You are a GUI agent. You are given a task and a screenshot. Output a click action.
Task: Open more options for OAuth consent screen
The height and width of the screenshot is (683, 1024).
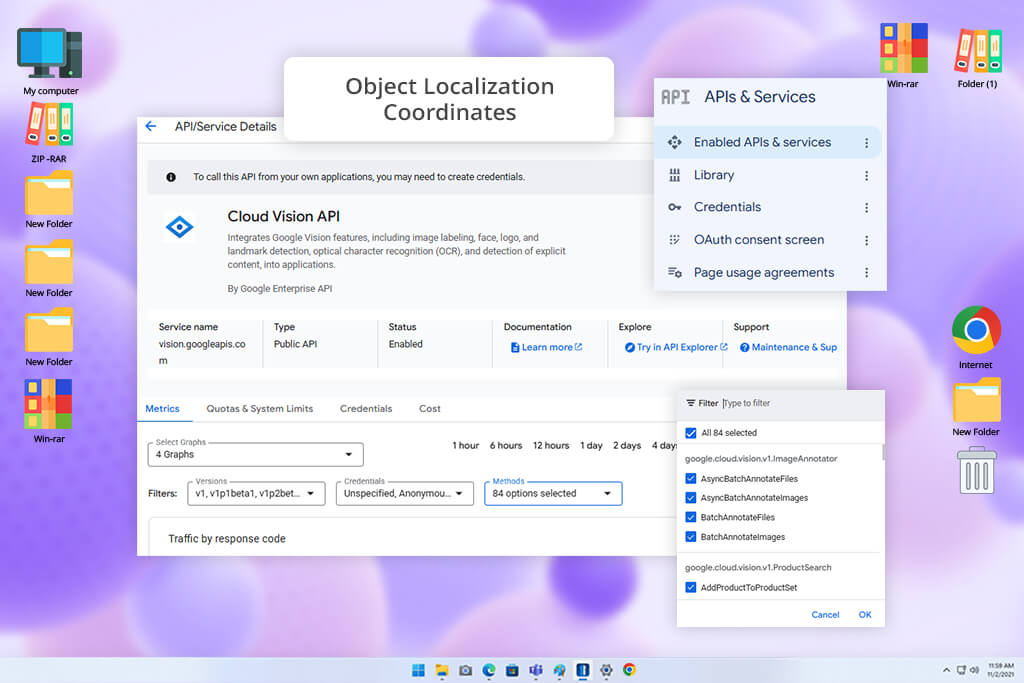(867, 240)
